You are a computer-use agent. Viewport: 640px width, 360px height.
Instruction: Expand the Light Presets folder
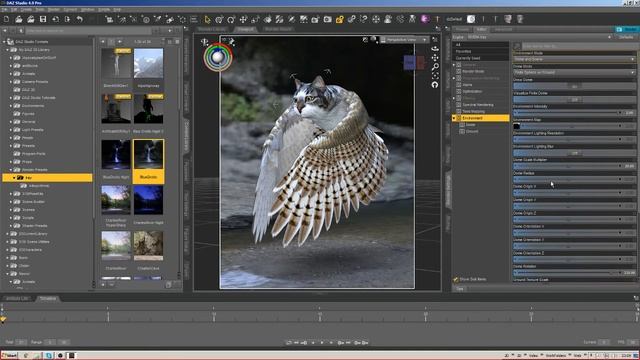tap(11, 130)
